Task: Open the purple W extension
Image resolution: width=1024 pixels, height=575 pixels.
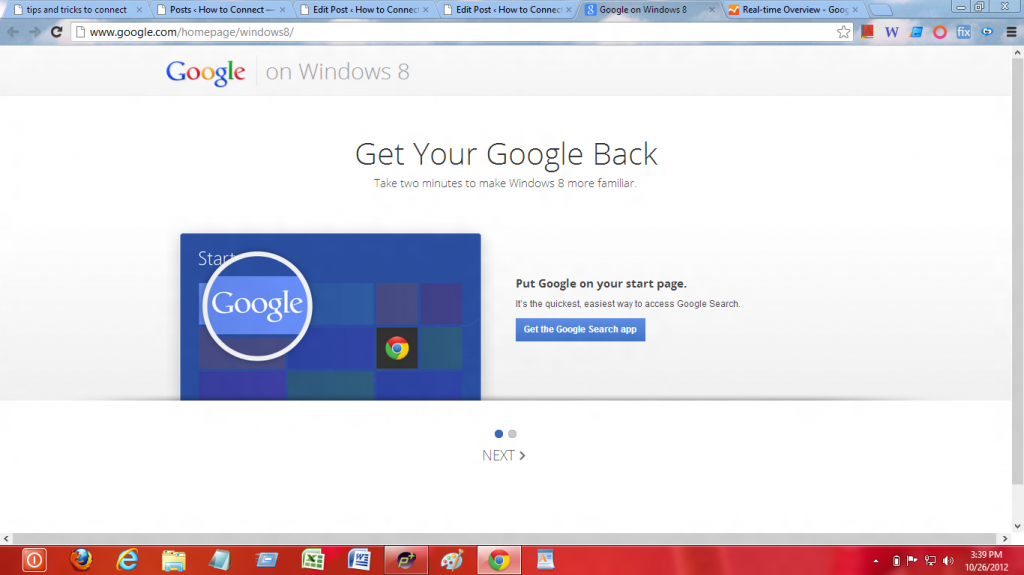Action: click(x=891, y=31)
